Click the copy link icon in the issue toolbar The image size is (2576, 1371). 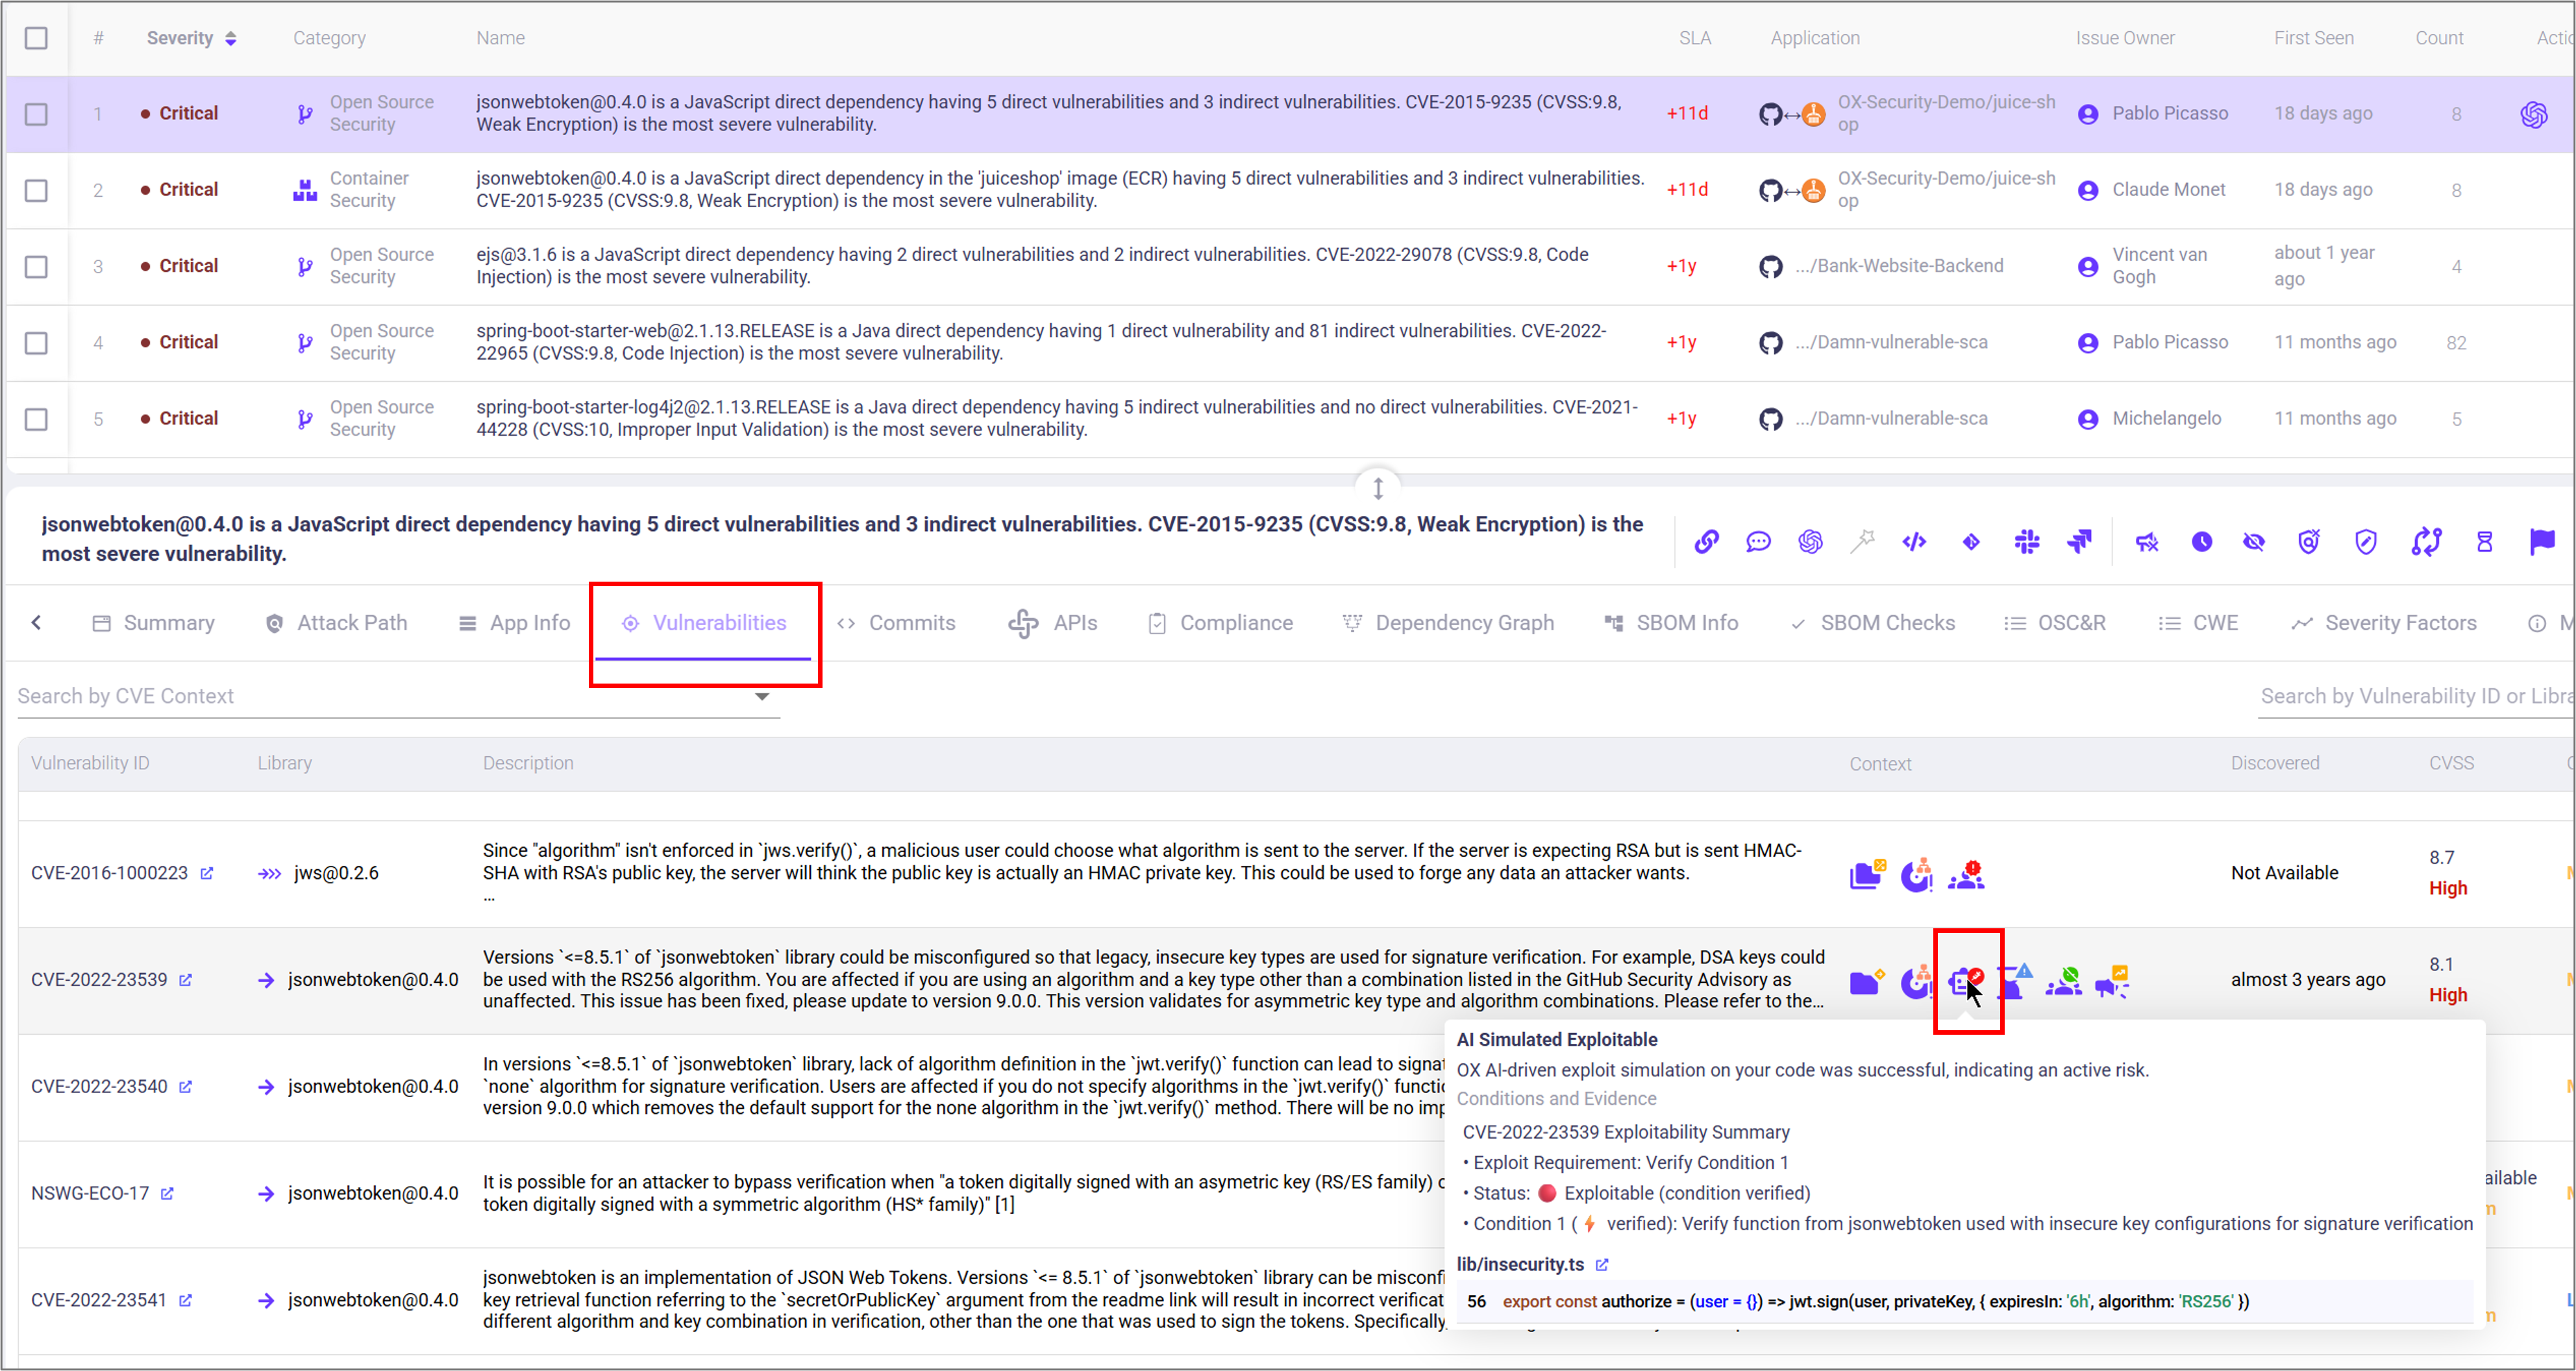tap(1706, 542)
